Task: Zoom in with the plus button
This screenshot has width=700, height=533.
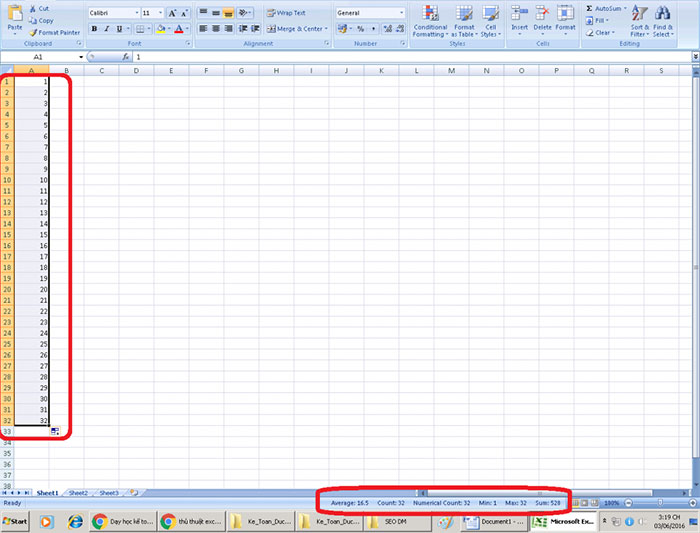Action: click(693, 503)
